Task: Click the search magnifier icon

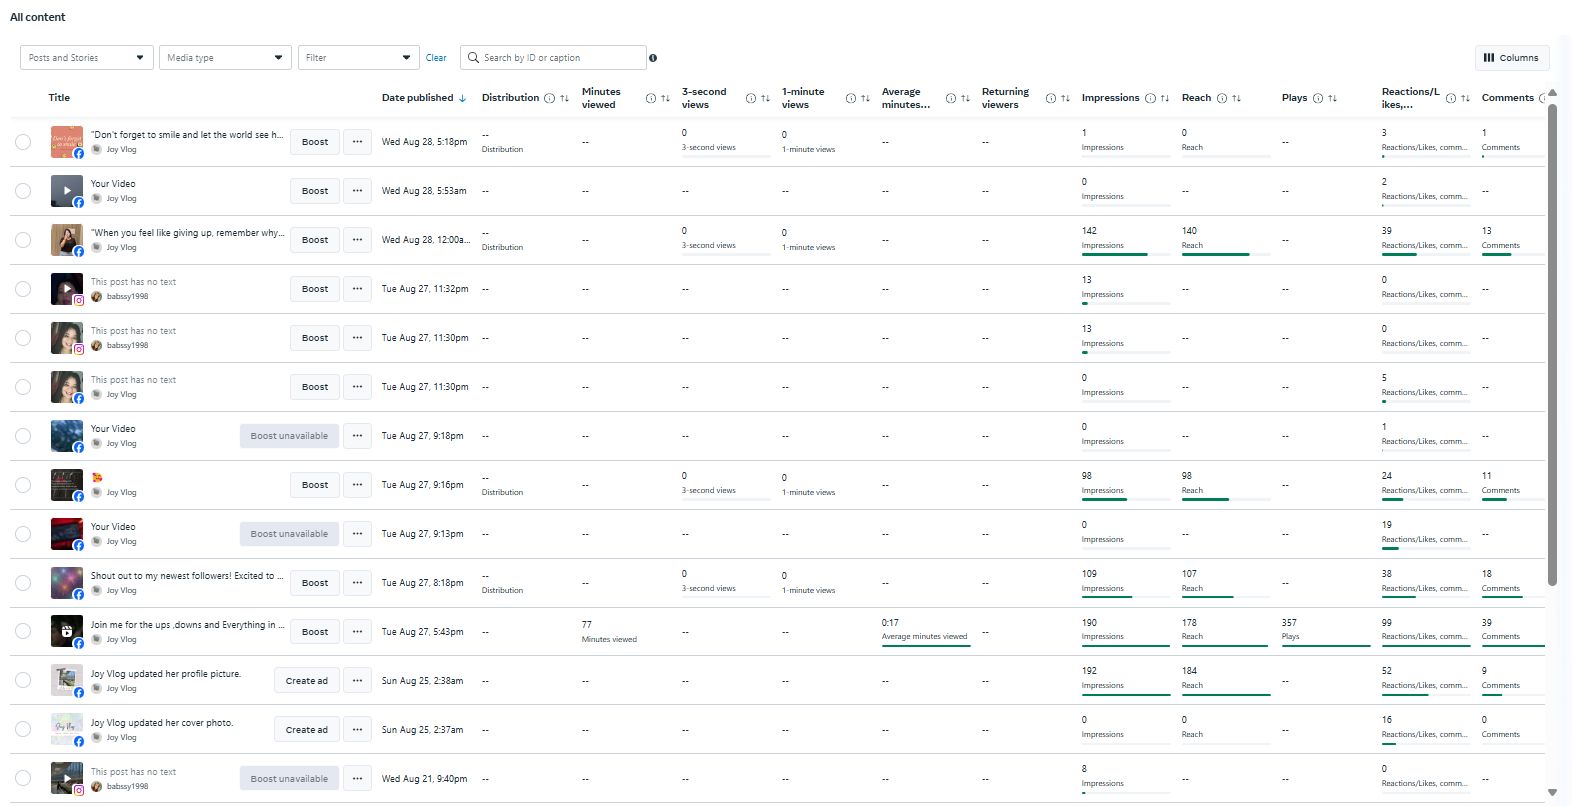Action: pos(473,58)
